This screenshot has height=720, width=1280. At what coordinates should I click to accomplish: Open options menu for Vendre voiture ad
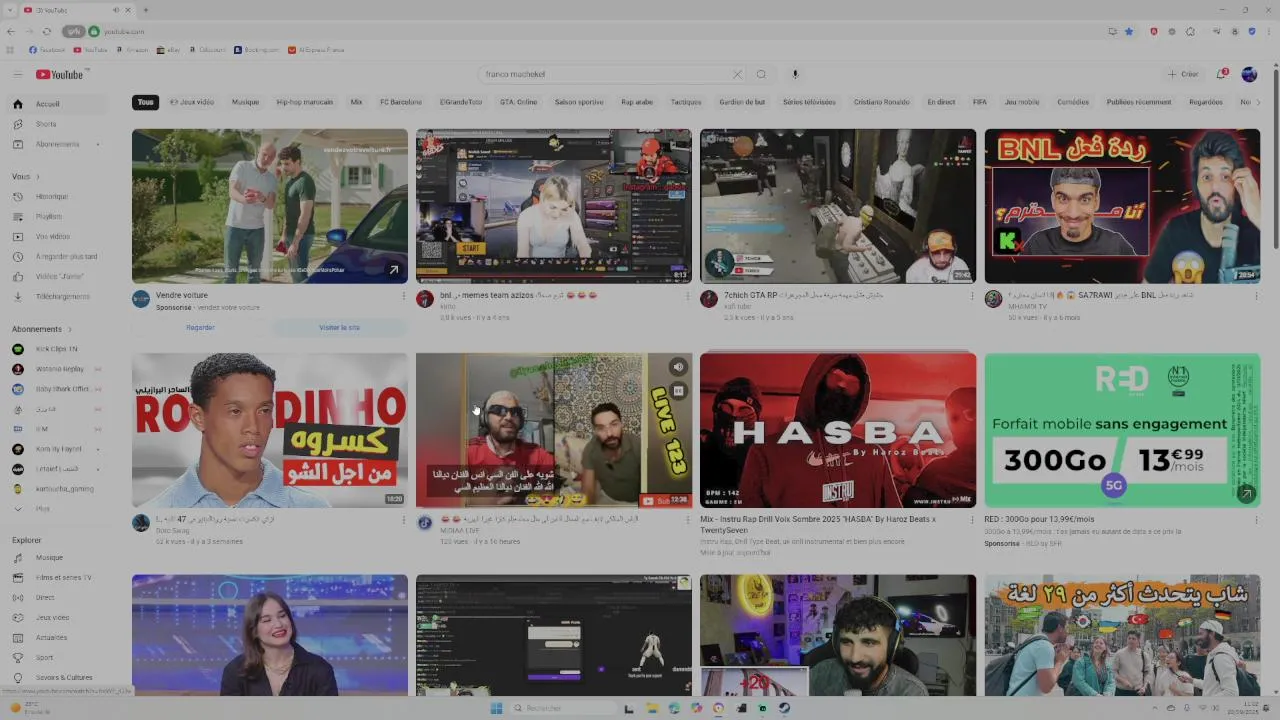pyautogui.click(x=404, y=296)
